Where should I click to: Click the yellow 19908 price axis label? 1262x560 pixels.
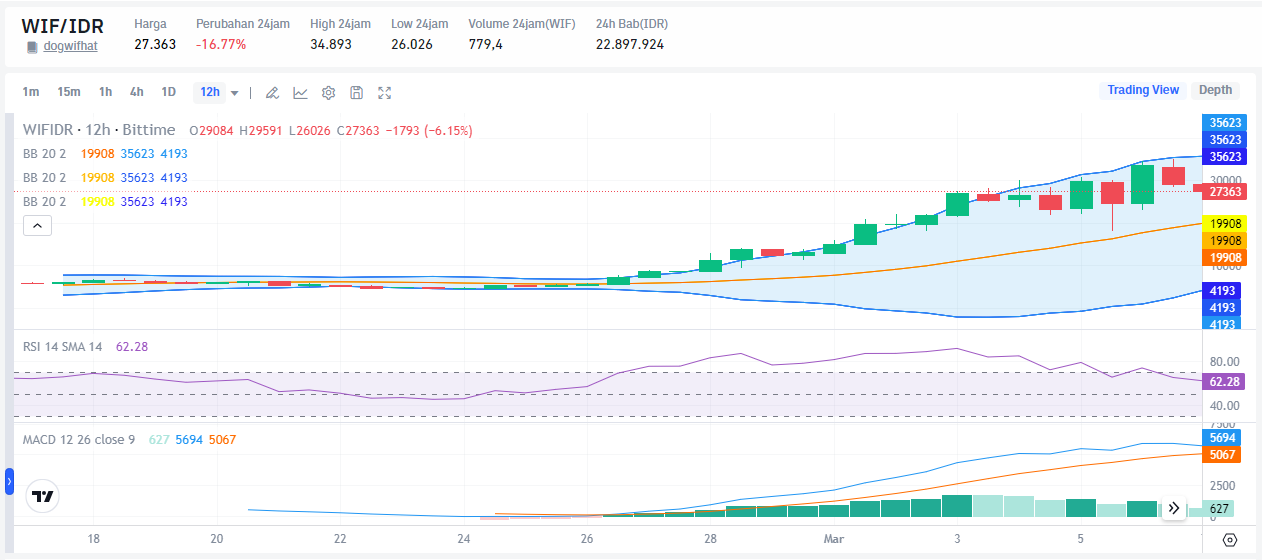pos(1224,224)
